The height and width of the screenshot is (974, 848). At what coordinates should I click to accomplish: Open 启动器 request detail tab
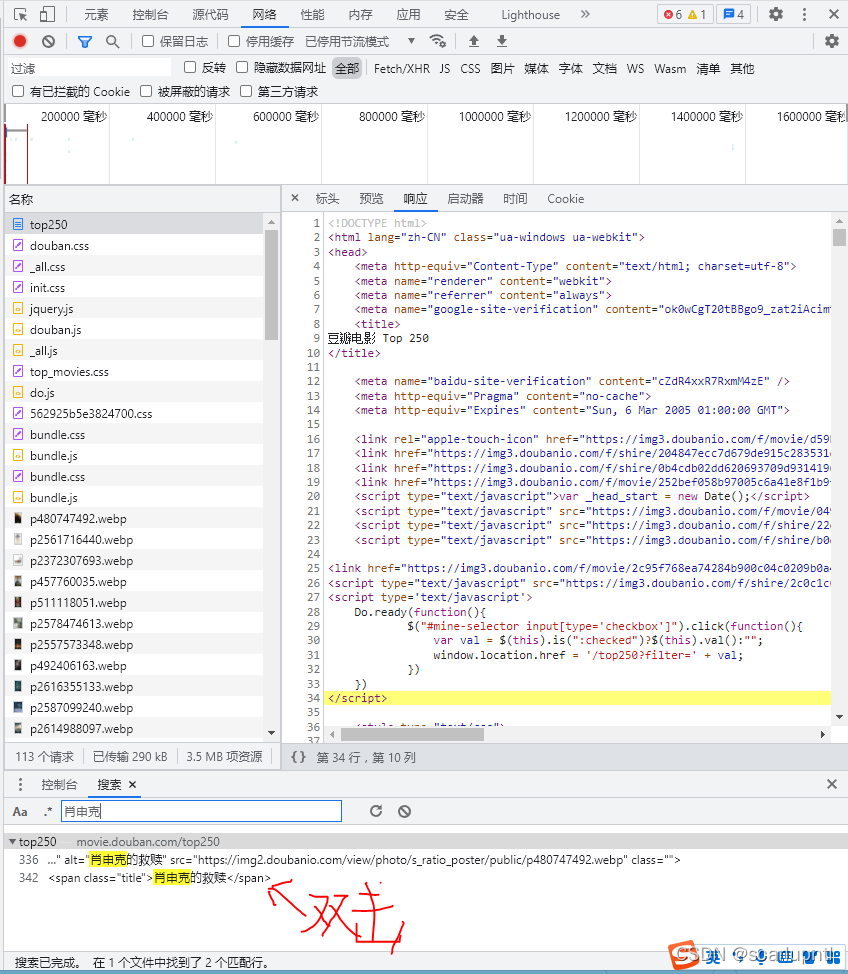[x=465, y=199]
